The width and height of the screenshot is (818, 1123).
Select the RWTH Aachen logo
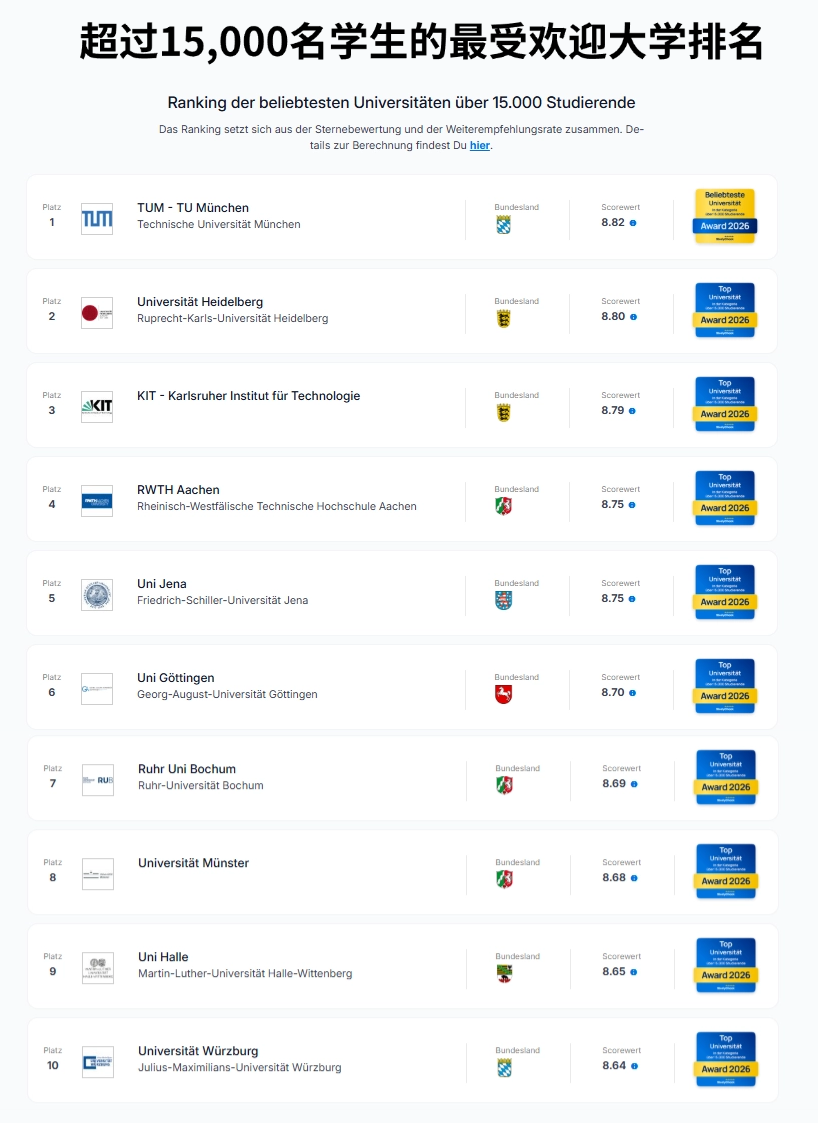(x=97, y=501)
